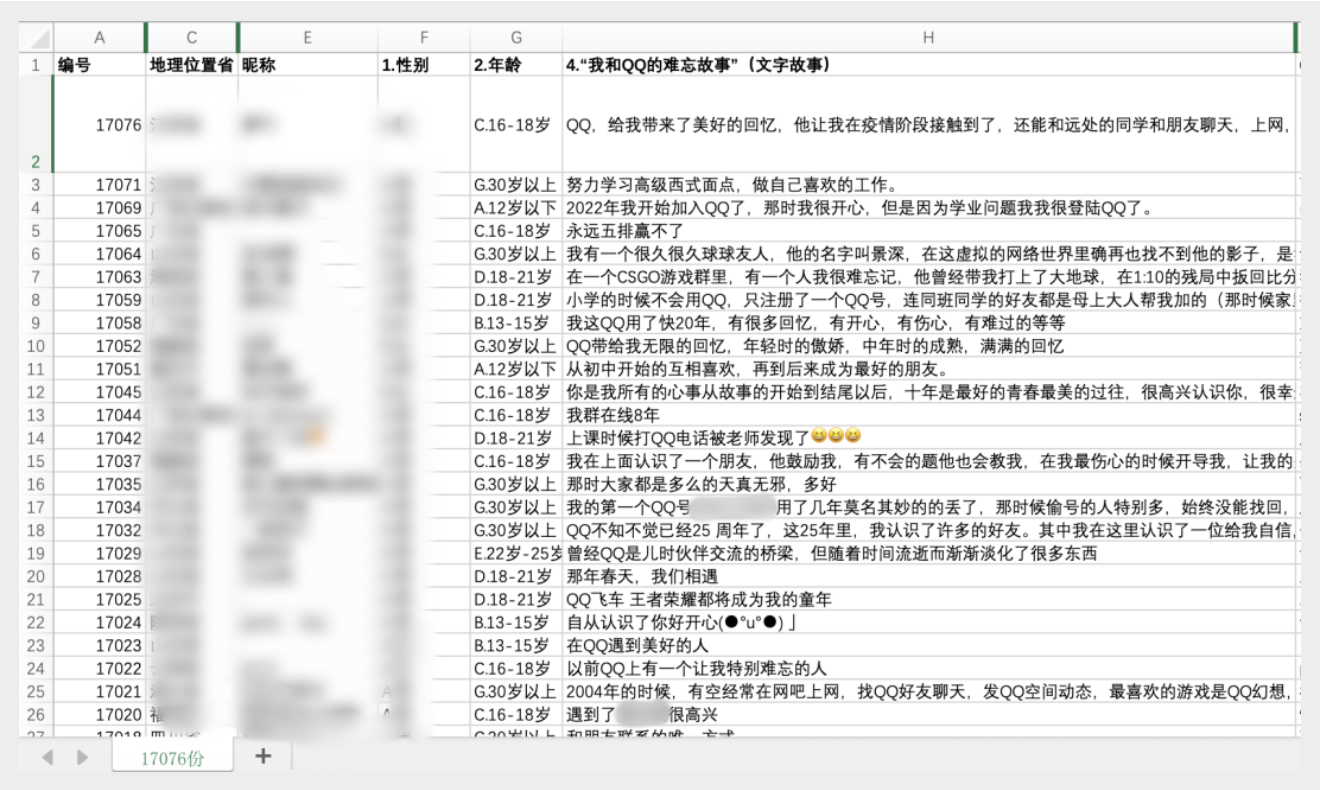The image size is (1320, 790).
Task: Click the 1.性别 header cell
Action: coord(424,65)
